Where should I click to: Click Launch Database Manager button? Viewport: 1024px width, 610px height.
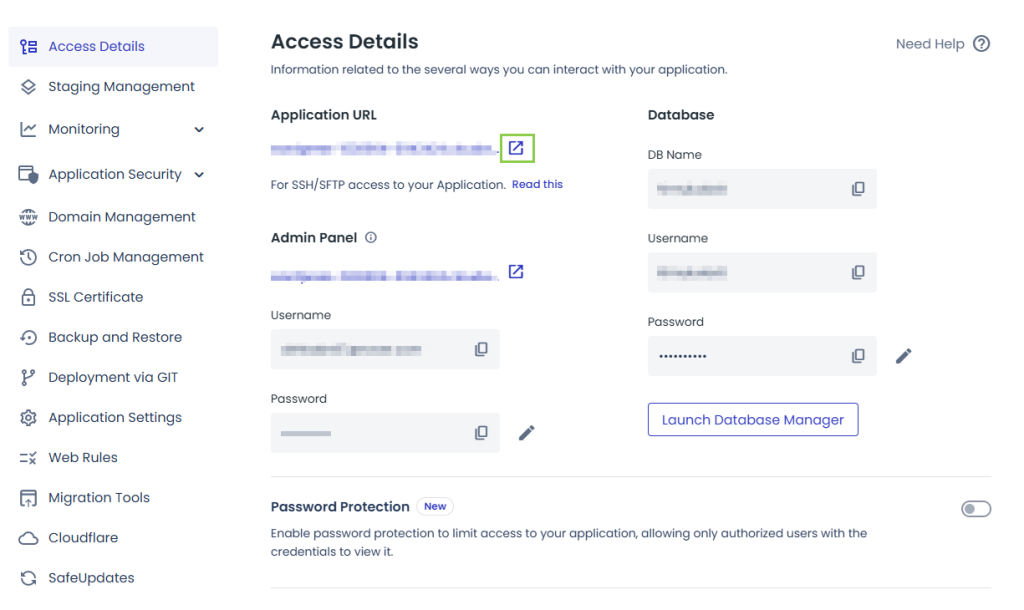click(x=752, y=420)
